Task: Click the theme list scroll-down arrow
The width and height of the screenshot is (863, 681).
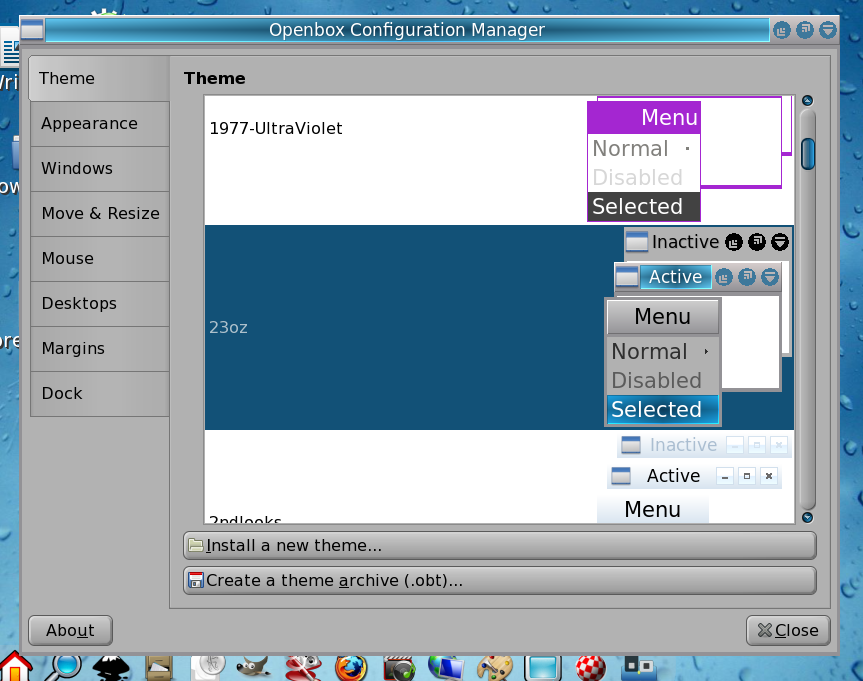Action: click(x=807, y=517)
